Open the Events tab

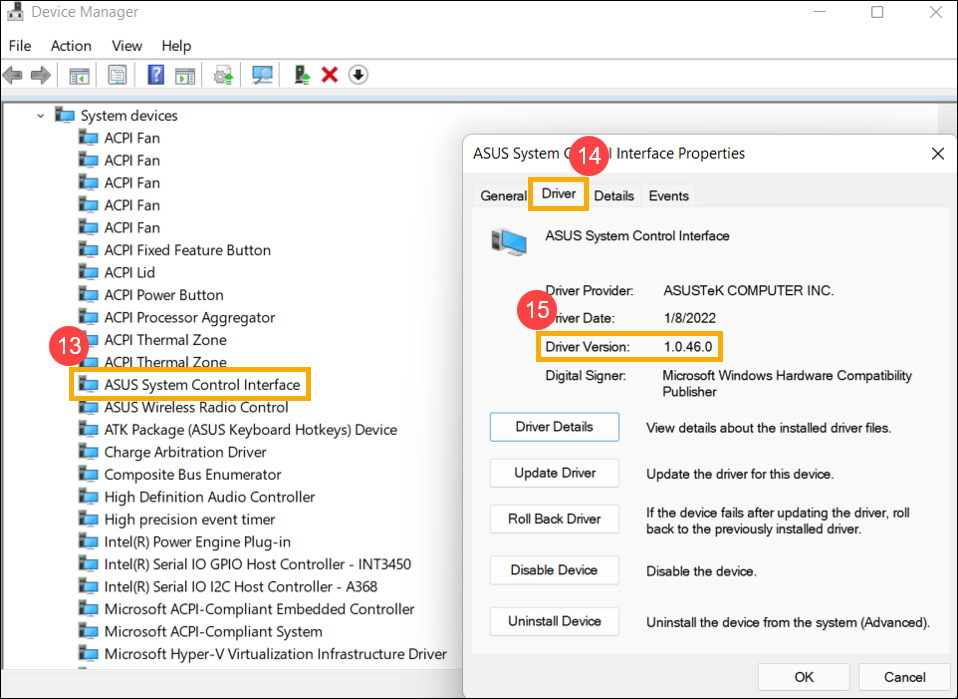coord(668,196)
